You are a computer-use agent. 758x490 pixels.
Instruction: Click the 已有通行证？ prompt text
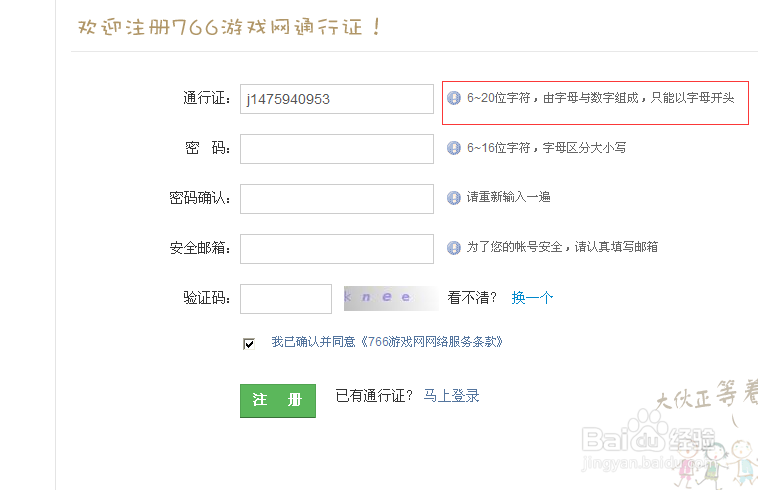coord(374,396)
